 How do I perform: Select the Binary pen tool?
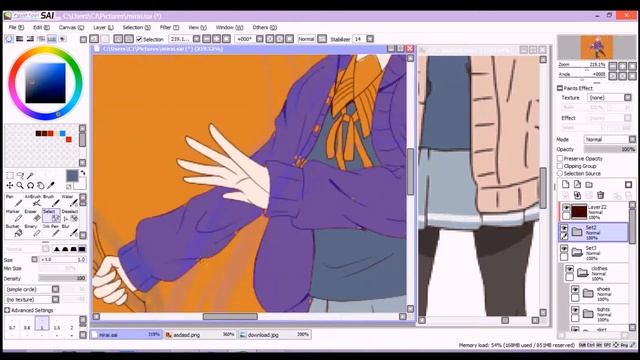[x=33, y=231]
